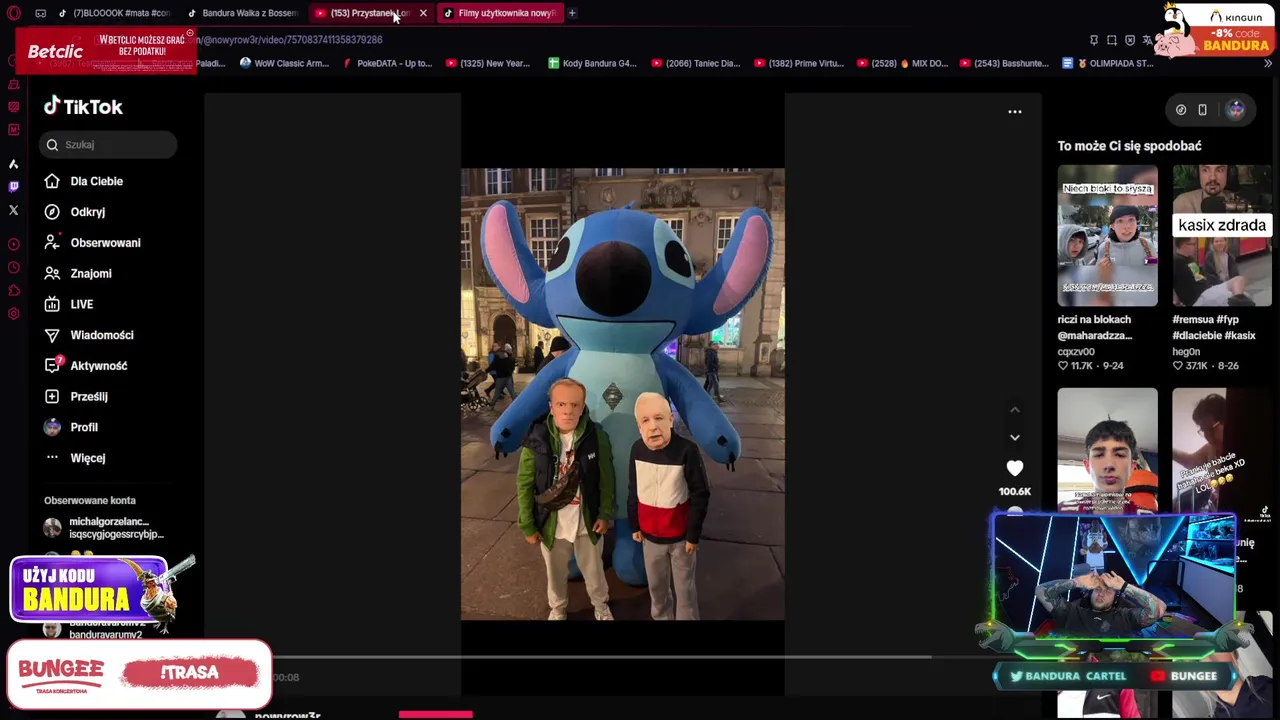Expand the bookmarks bar overflow chevron
This screenshot has width=1280, height=720.
pyautogui.click(x=1268, y=63)
